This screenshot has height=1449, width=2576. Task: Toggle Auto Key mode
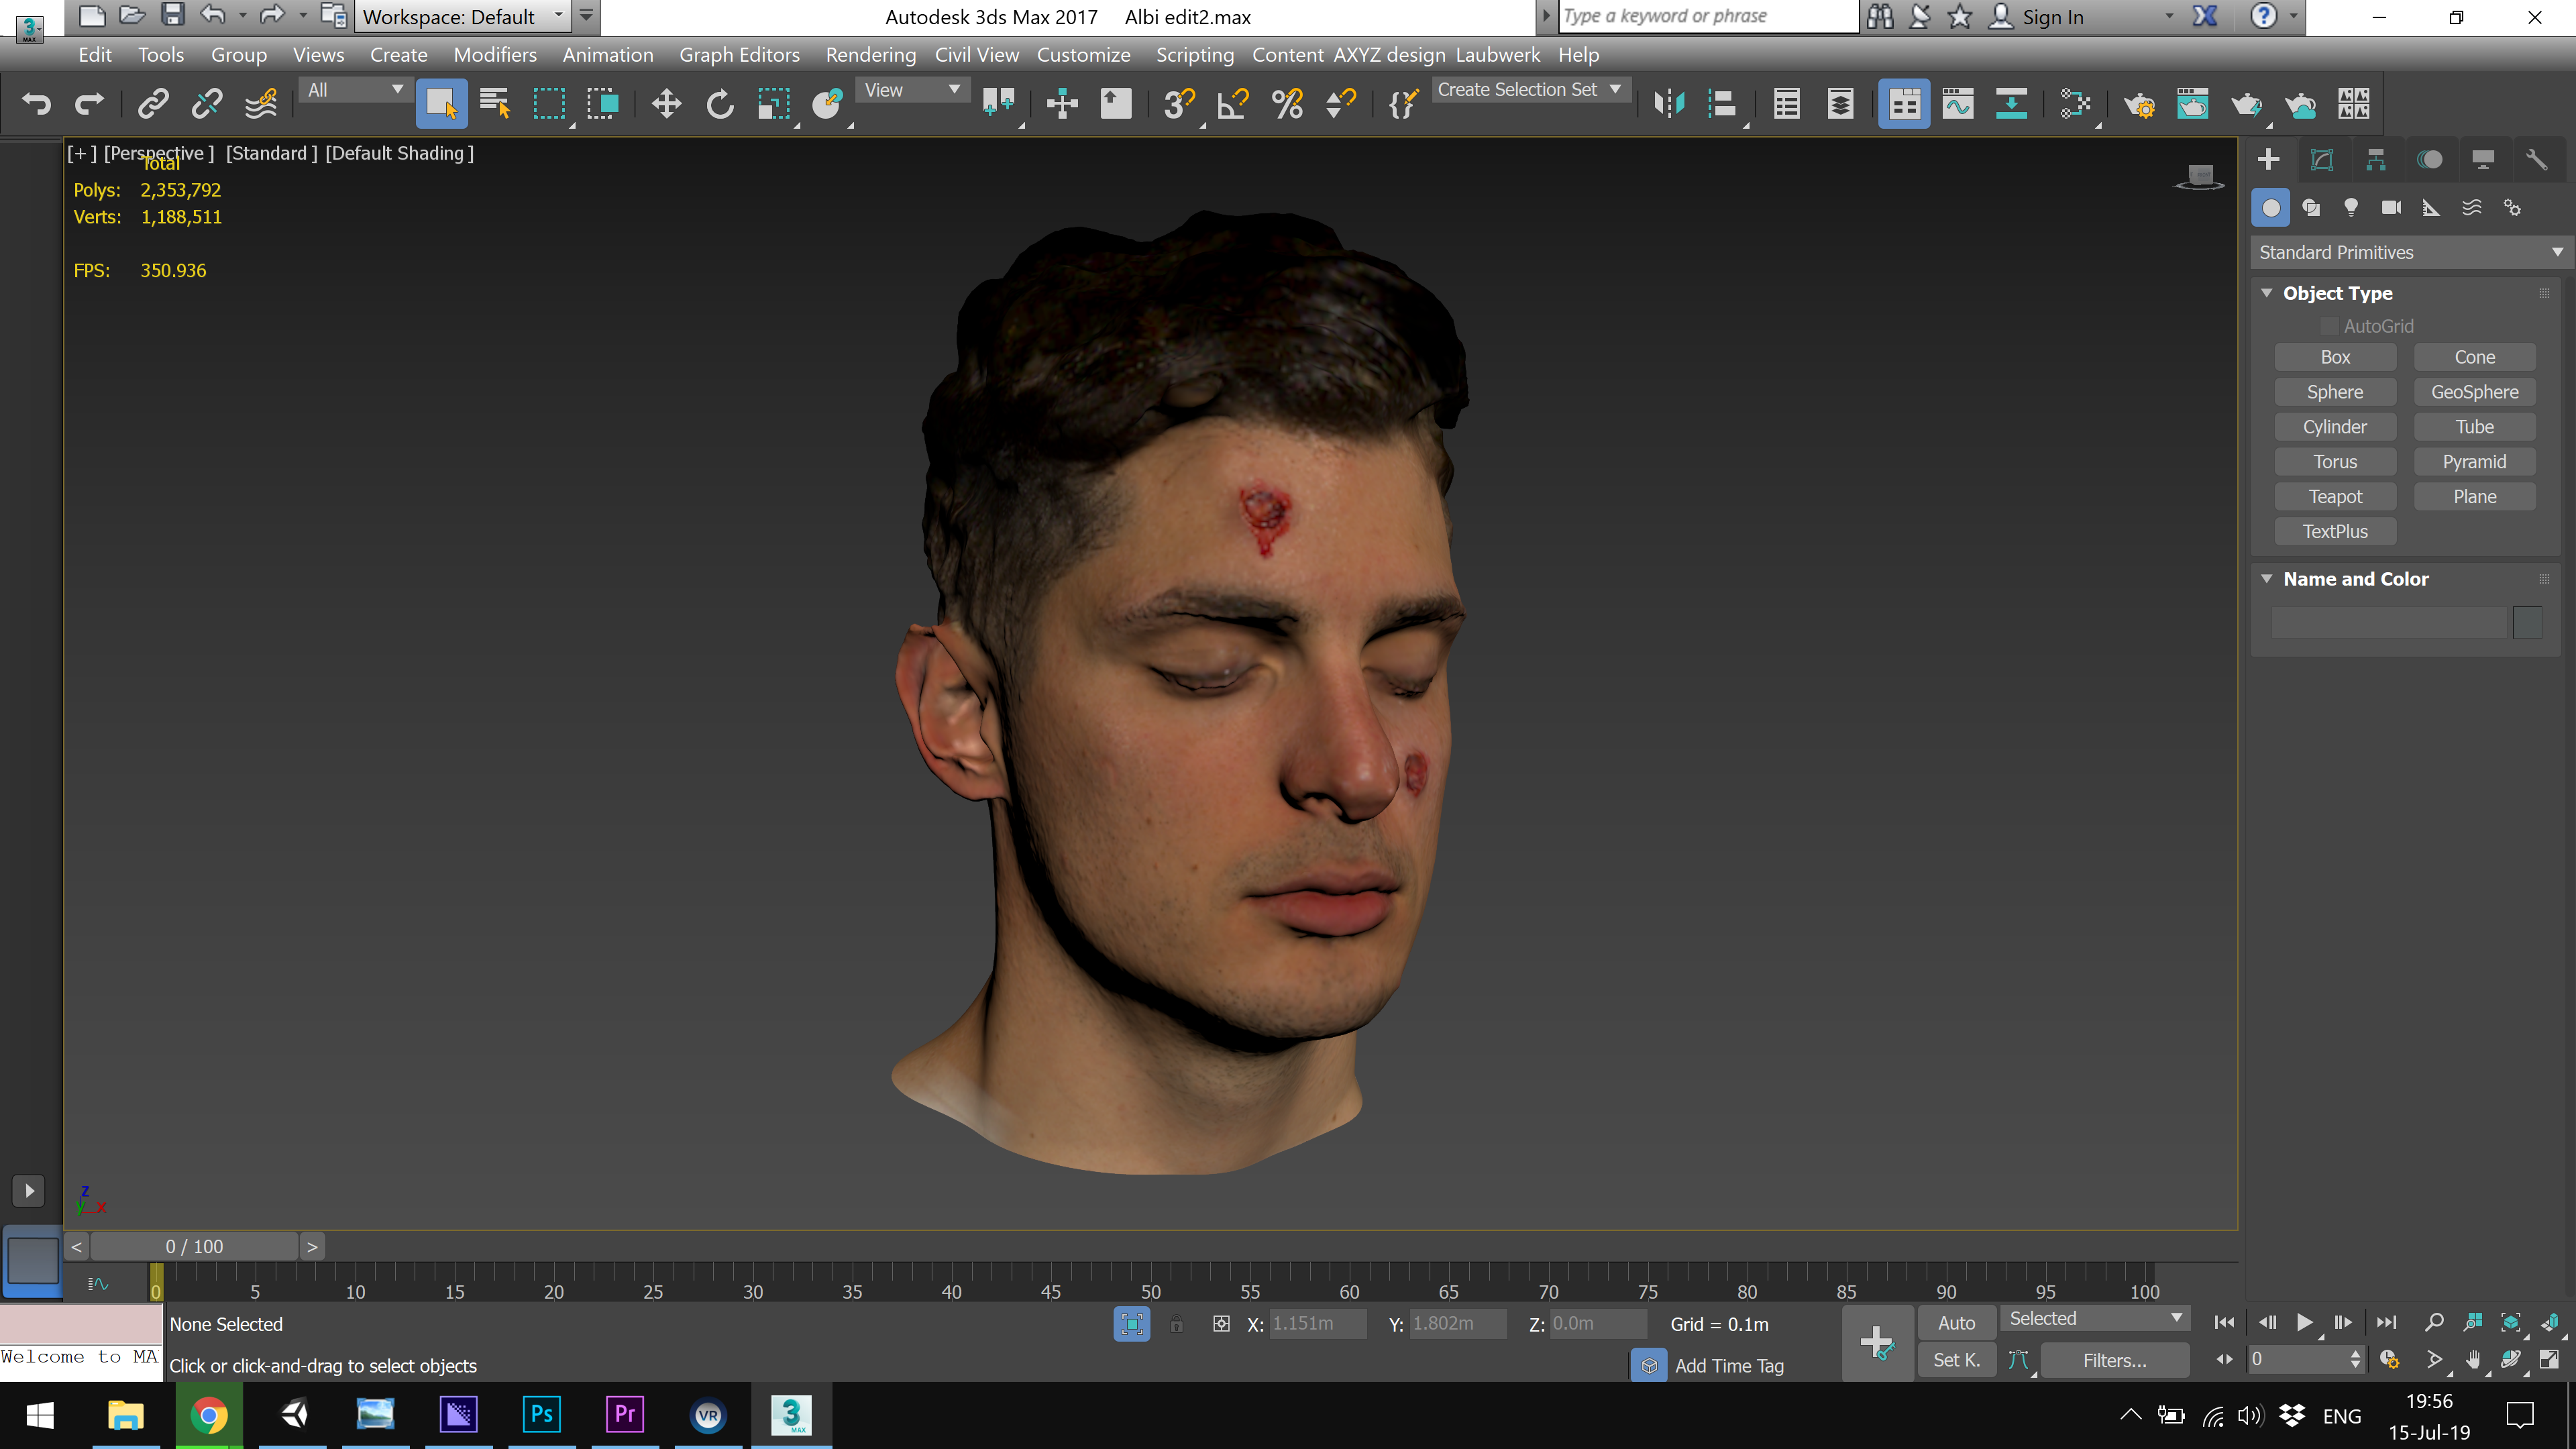point(1956,1323)
